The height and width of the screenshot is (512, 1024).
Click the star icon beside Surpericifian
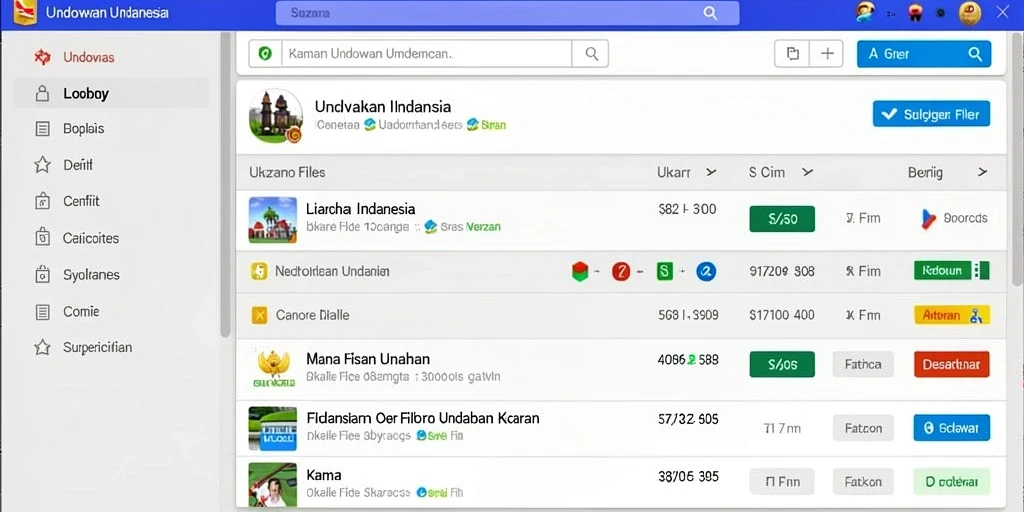click(x=42, y=347)
